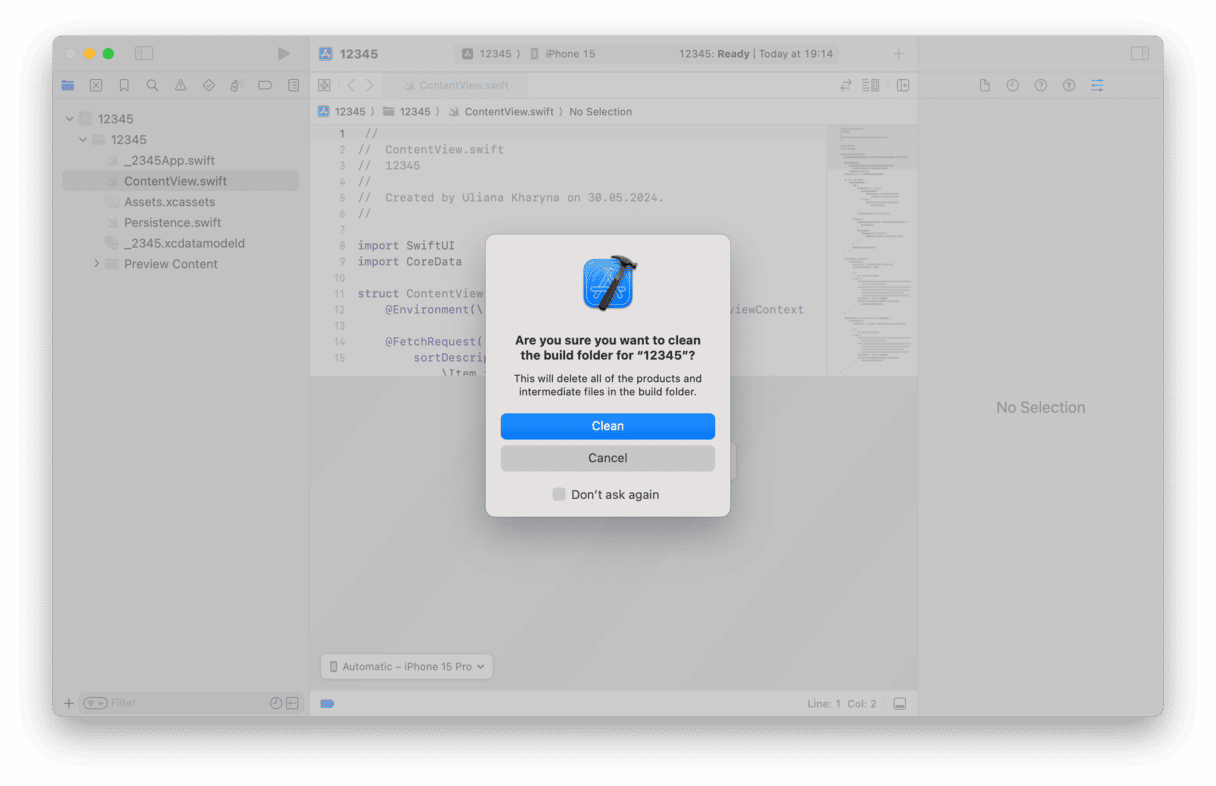Choose the iPhone 15 run destination
Screen dimensions: 1216x786
(563, 54)
